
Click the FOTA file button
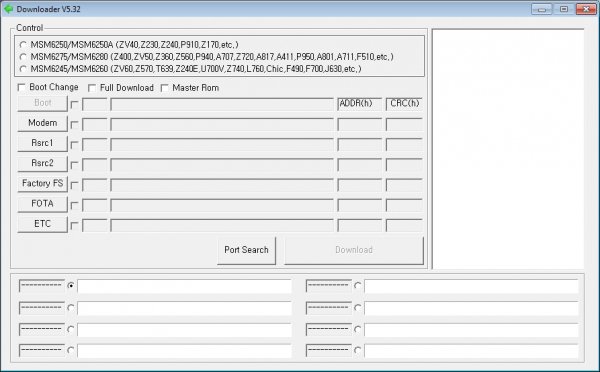(x=42, y=204)
